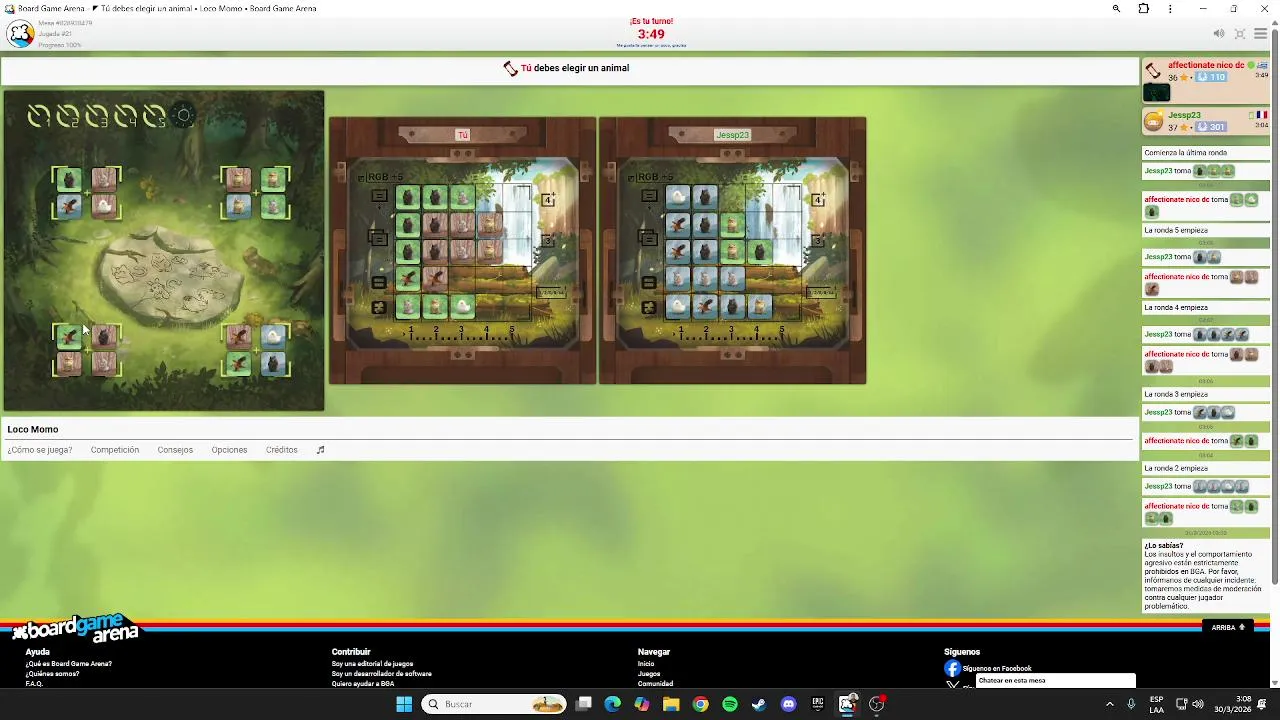The width and height of the screenshot is (1280, 720).
Task: Click 'Comienza la última ronda' log entry
Action: (1186, 153)
